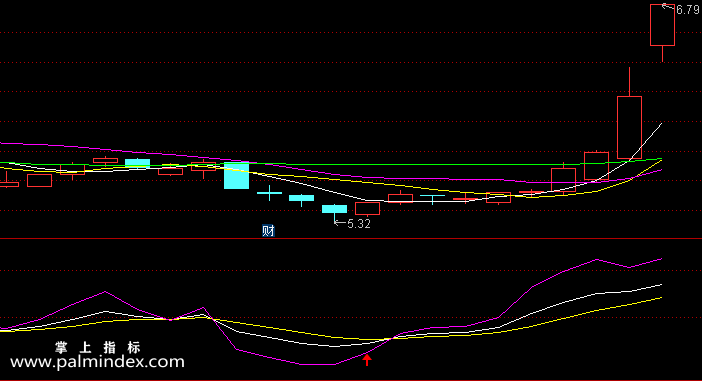This screenshot has height=381, width=702.
Task: Click the 掌上指标 watermark text
Action: 98,347
